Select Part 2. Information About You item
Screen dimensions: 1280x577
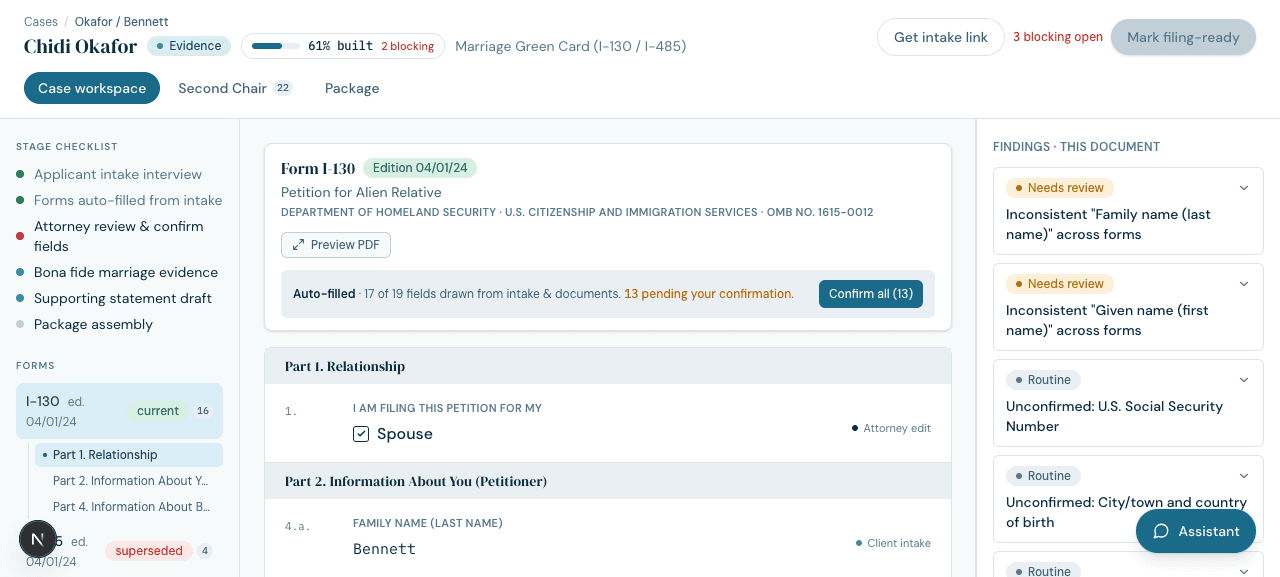point(129,481)
